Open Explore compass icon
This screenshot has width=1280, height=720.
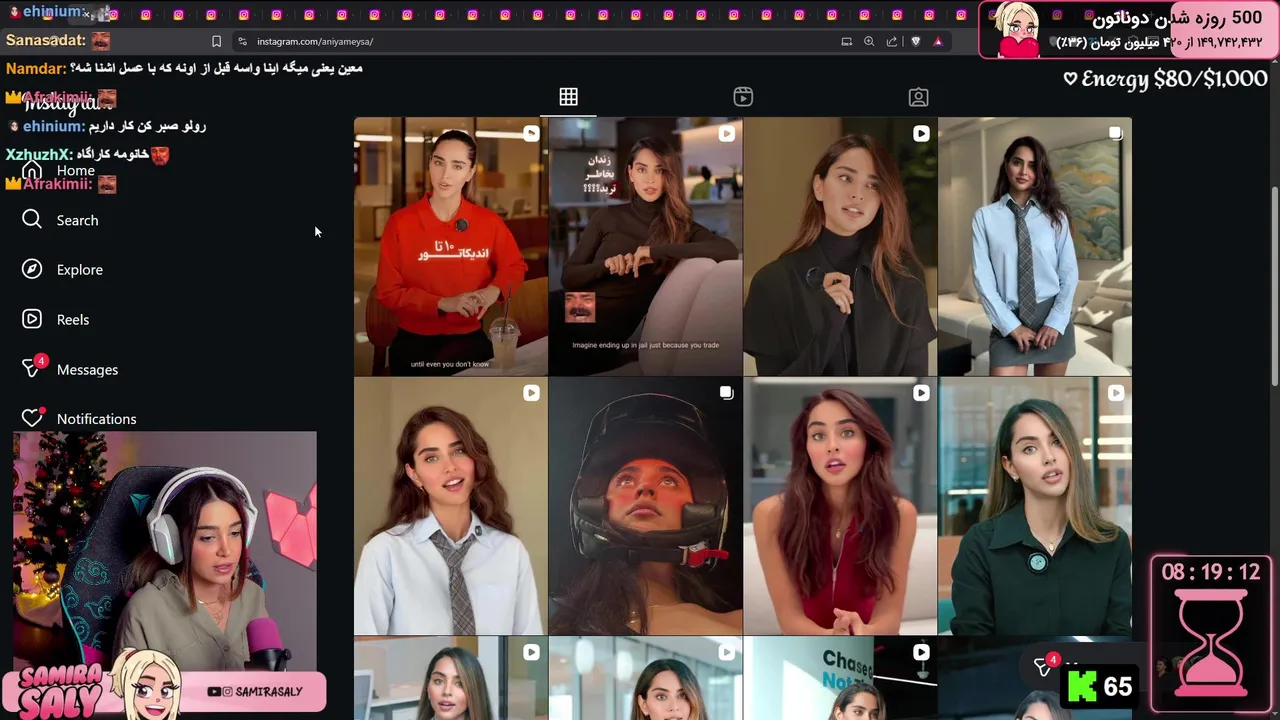pyautogui.click(x=32, y=269)
